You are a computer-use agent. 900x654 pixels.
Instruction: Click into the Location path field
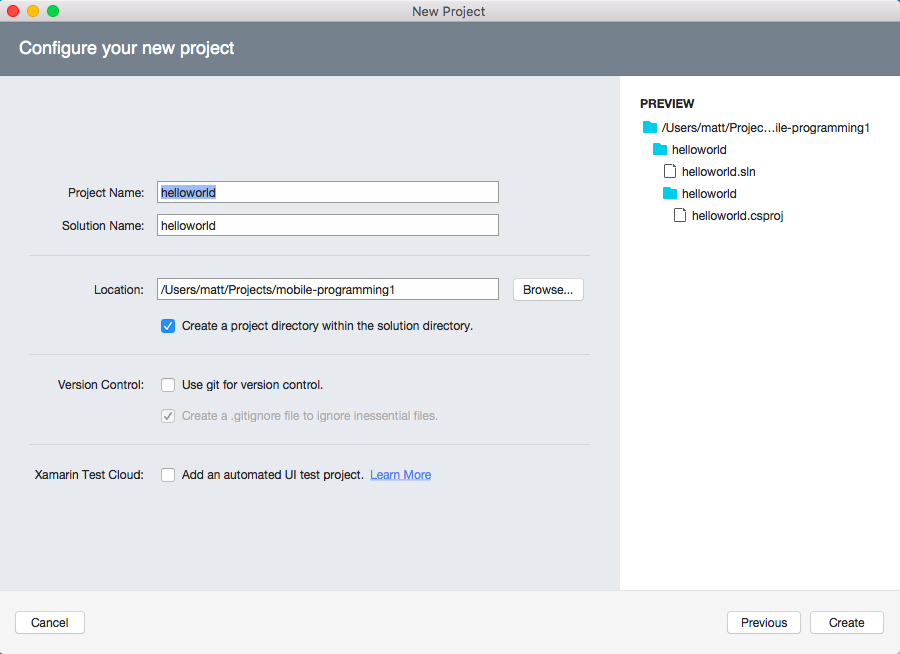(327, 290)
